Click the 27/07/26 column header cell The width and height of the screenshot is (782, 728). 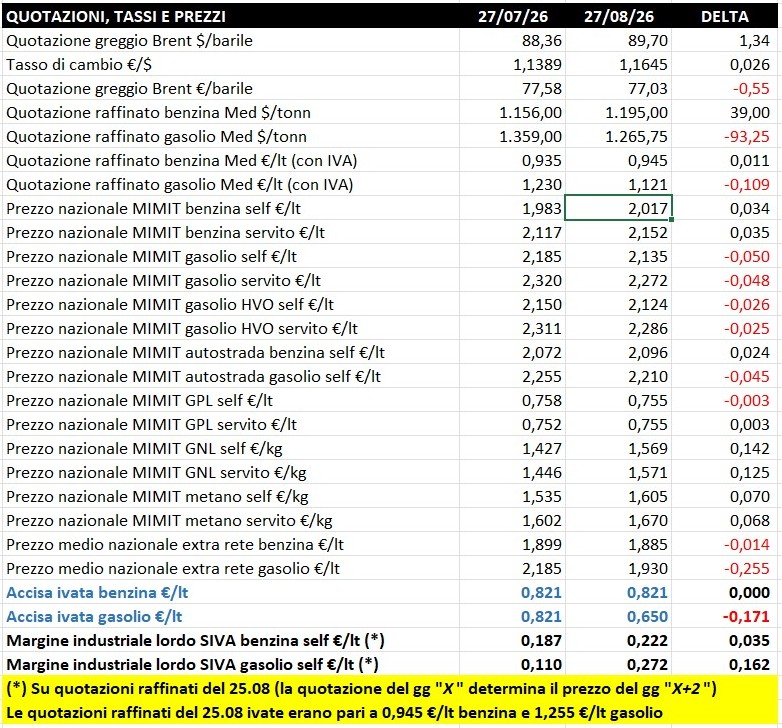click(x=512, y=16)
